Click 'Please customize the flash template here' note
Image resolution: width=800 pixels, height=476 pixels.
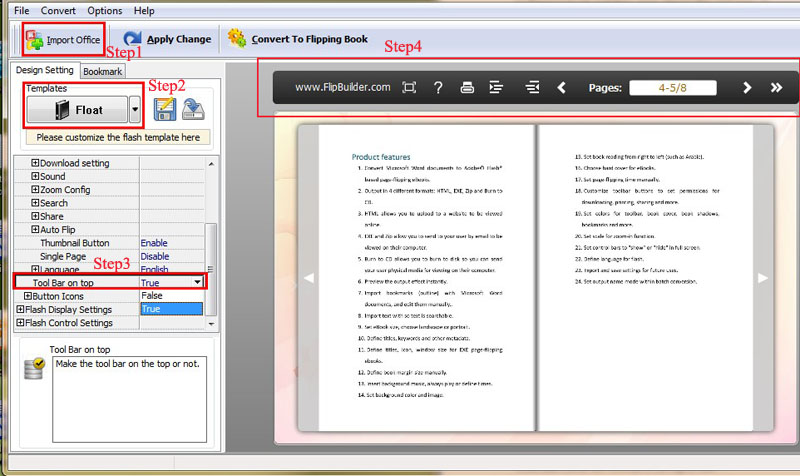[118, 137]
